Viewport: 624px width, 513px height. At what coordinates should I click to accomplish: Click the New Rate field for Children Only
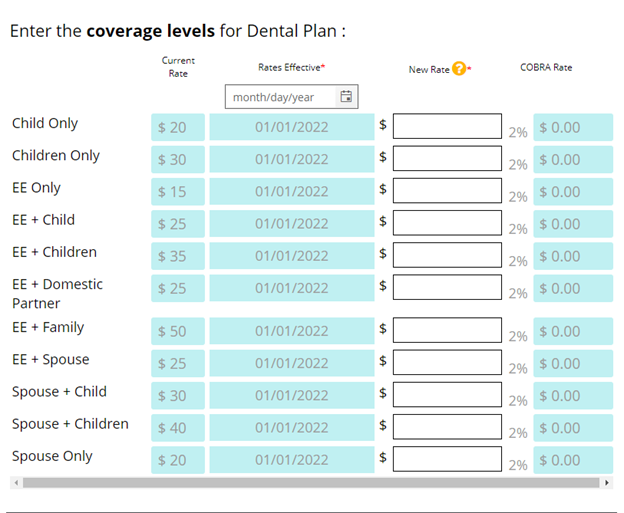(x=447, y=158)
